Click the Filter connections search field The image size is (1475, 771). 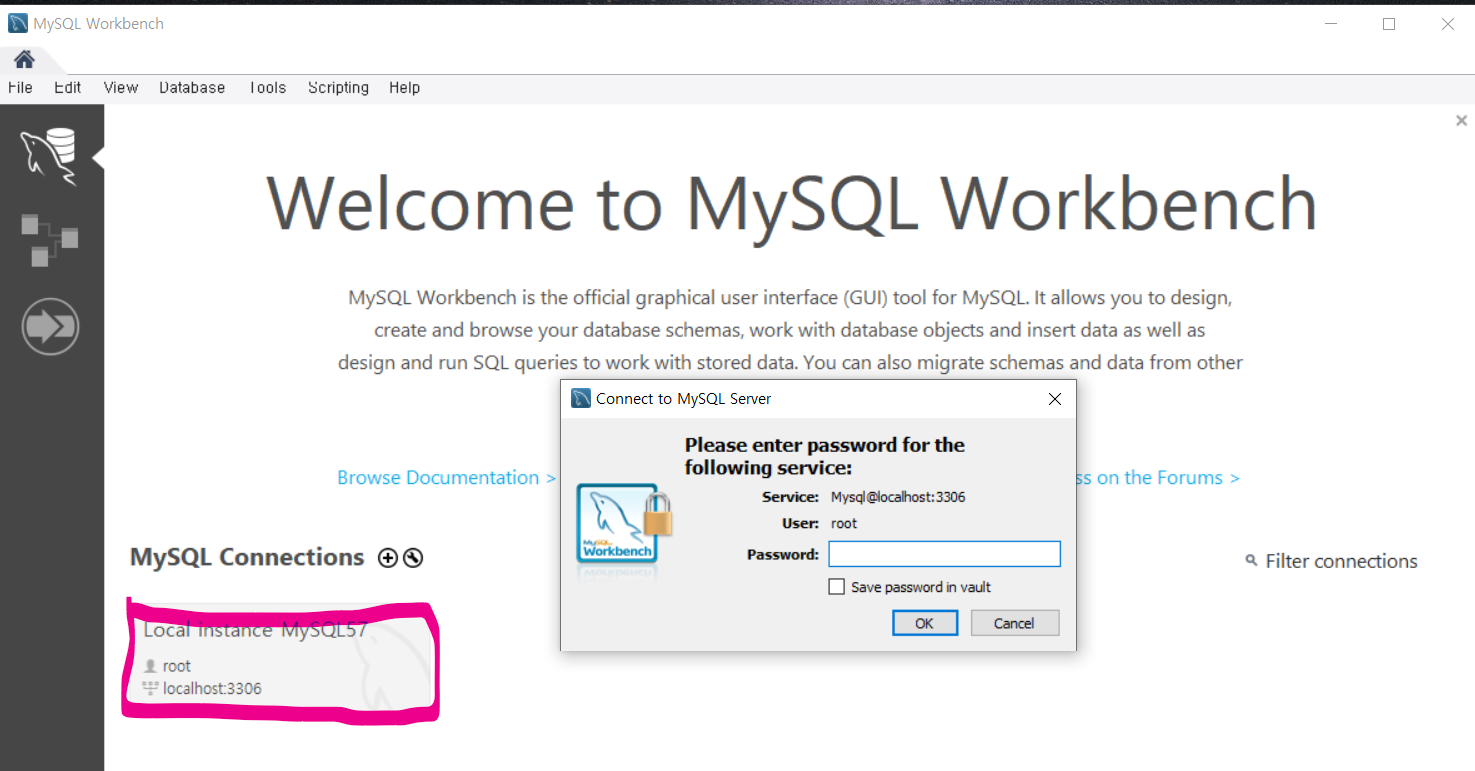(1341, 561)
